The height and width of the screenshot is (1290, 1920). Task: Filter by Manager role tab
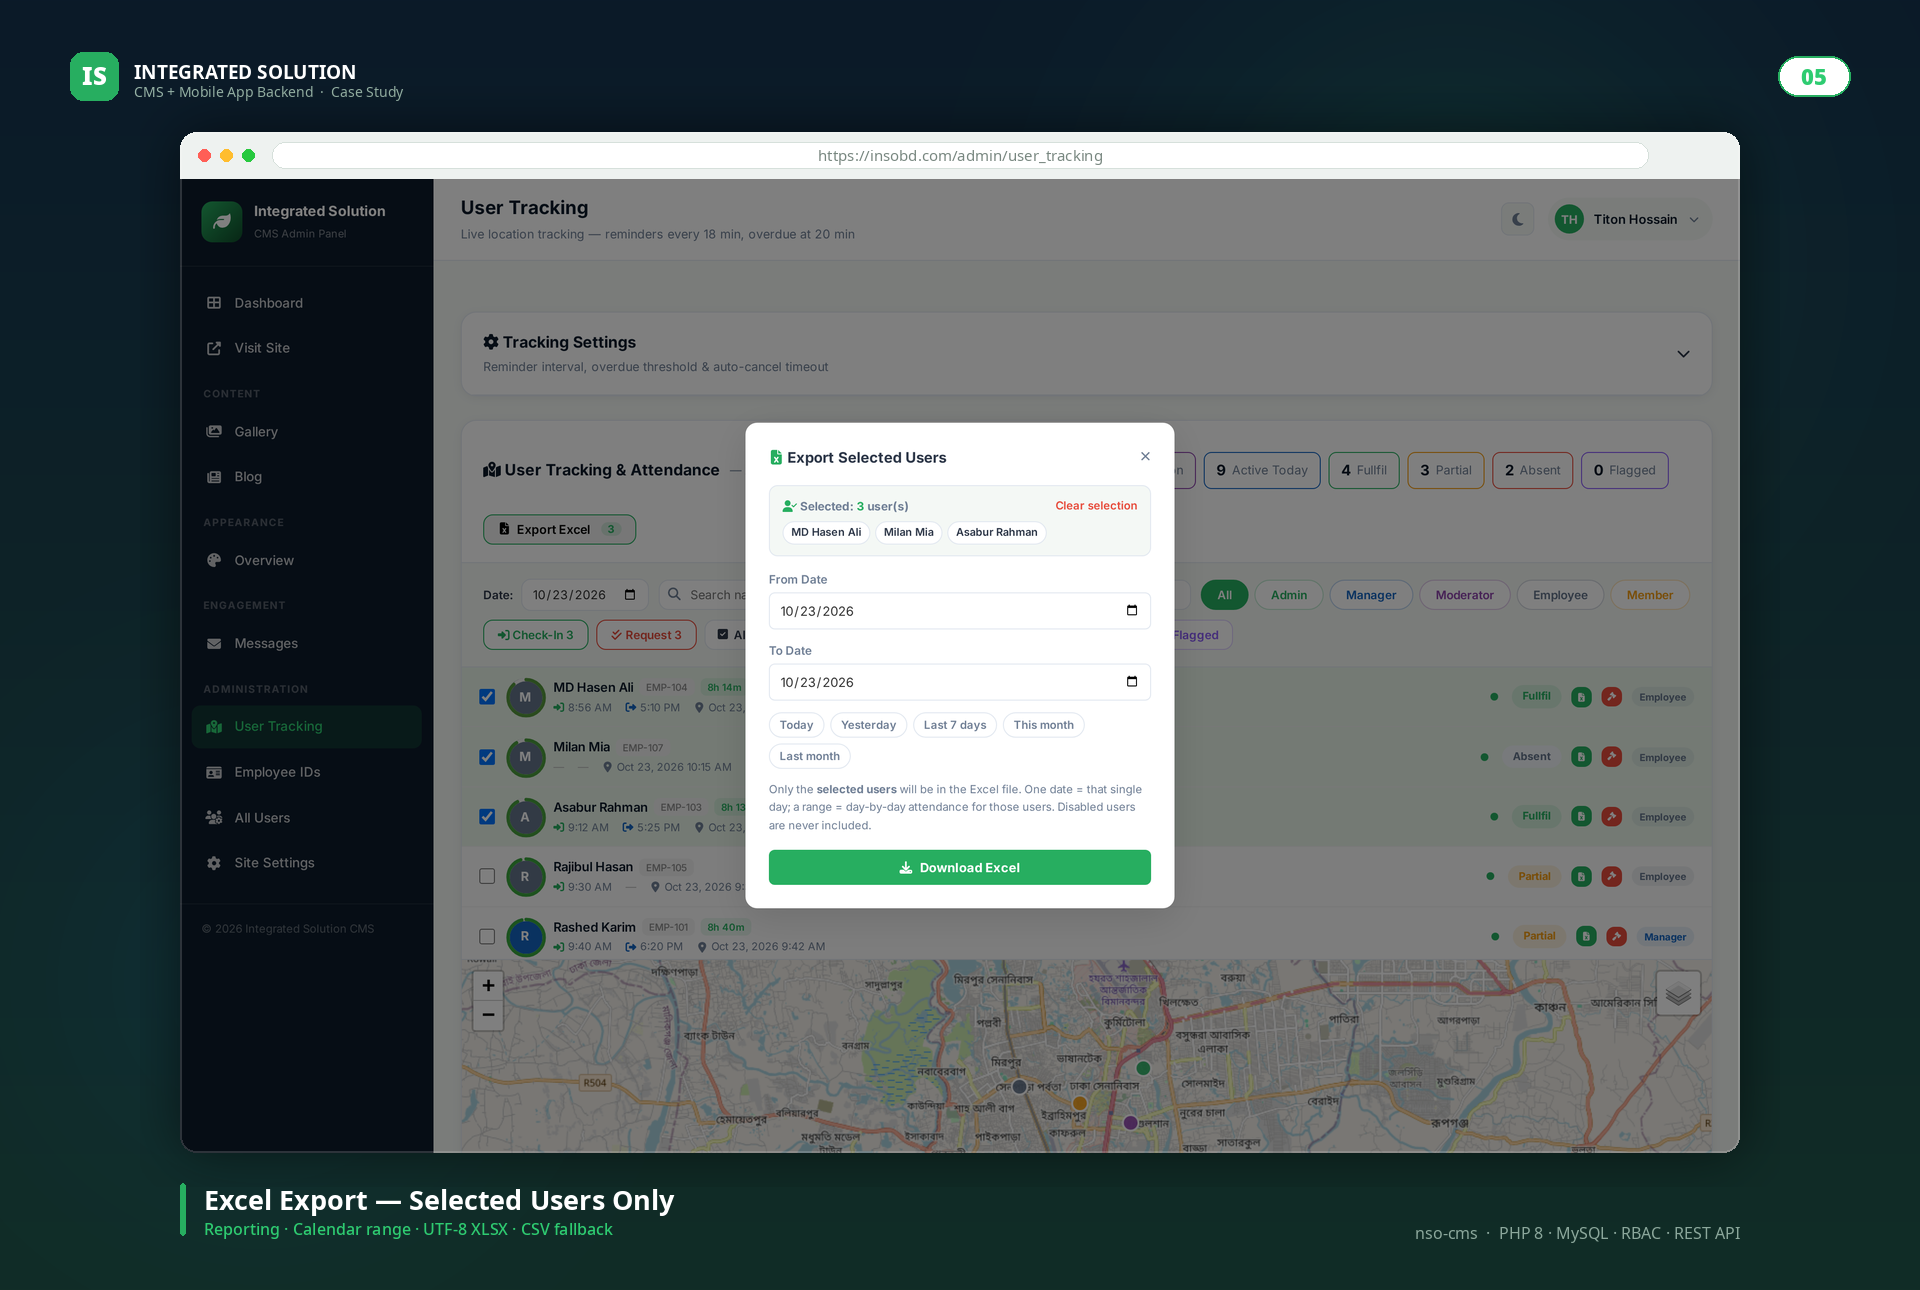point(1370,595)
